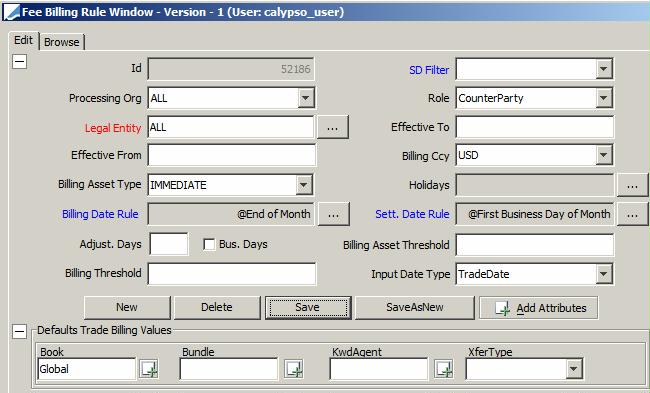This screenshot has height=393, width=650.
Task: Save the fee billing rule
Action: coord(308,307)
